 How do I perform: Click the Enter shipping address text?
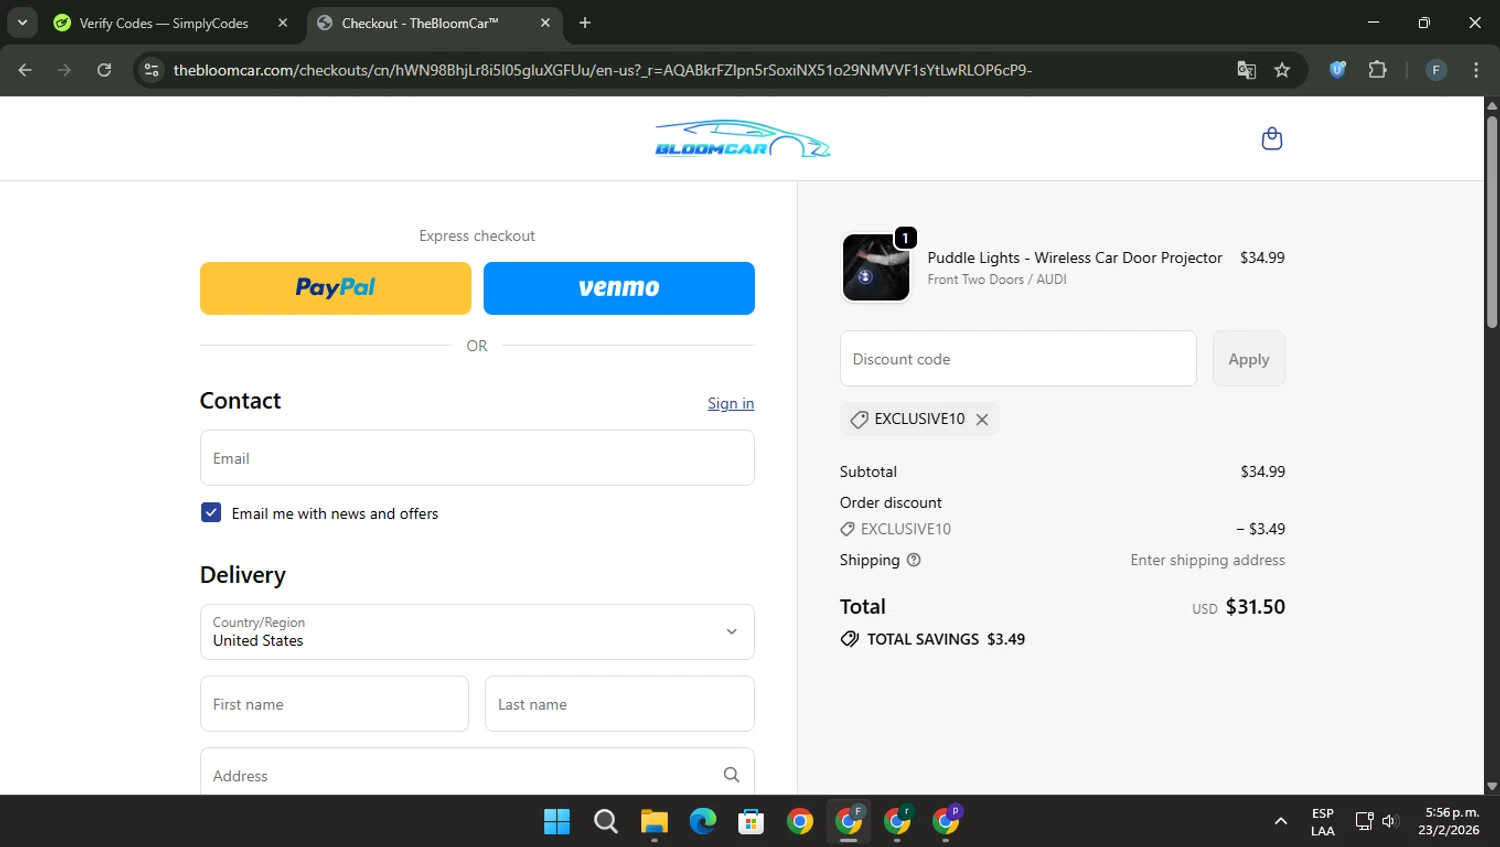(x=1207, y=560)
